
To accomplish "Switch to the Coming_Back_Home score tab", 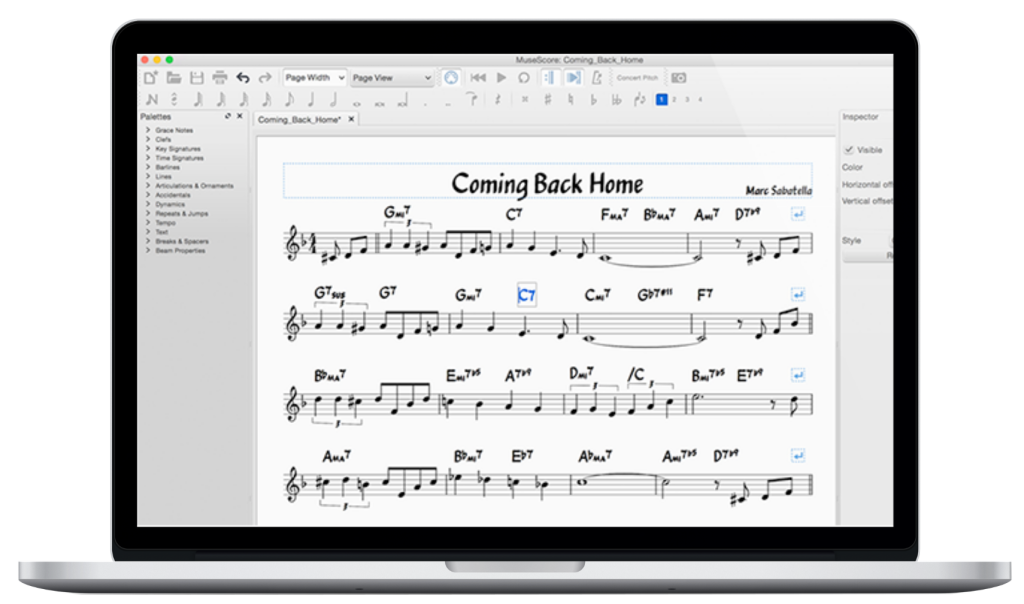I will 300,120.
